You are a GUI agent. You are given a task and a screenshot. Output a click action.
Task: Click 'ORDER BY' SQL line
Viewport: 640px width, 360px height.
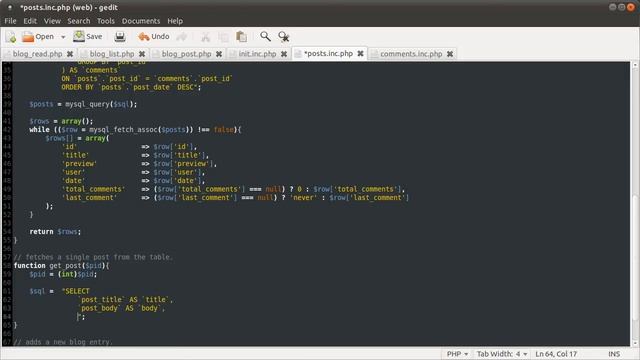[x=131, y=87]
